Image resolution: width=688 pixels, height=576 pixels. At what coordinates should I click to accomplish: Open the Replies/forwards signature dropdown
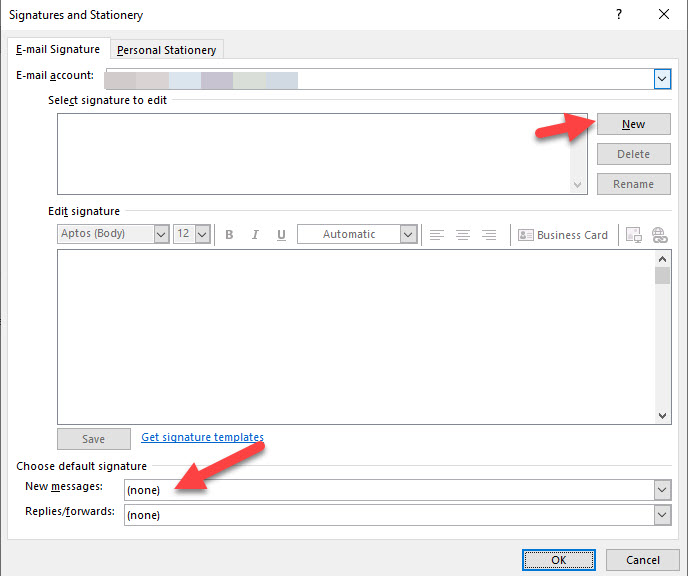663,515
